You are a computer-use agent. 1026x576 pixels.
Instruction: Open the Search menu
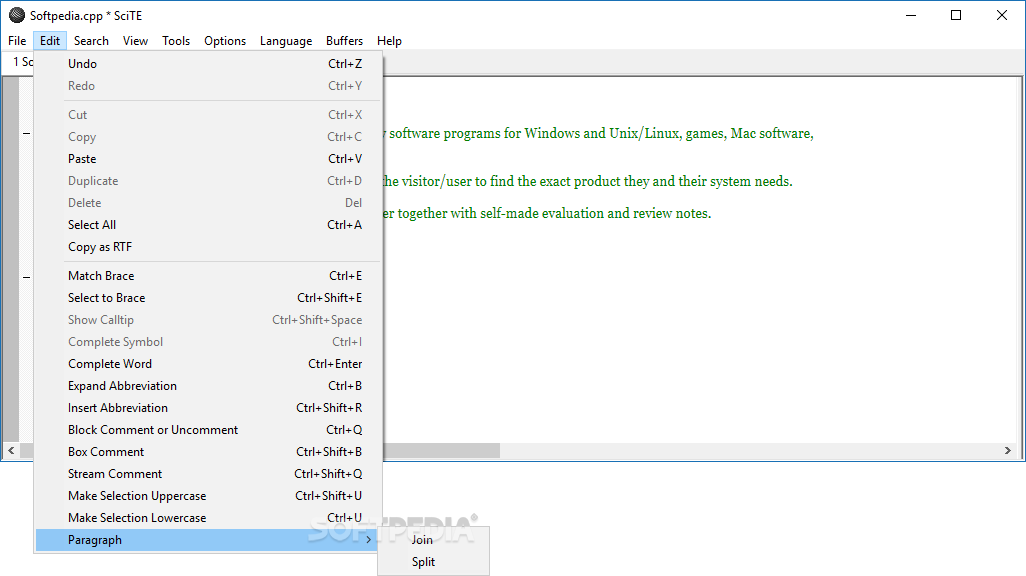coord(91,41)
